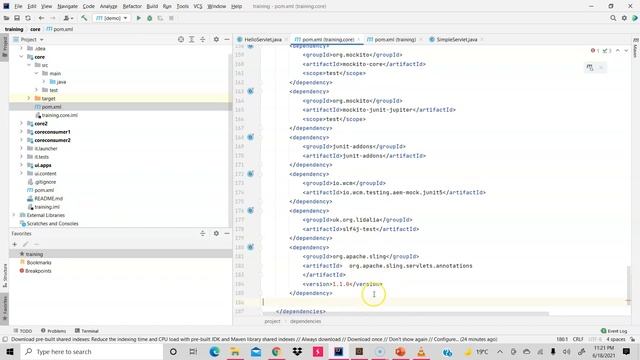Click gutter icon beside mockito-junit-jupiter dependency
Viewport: 640px width, 360px height.
[250, 91]
